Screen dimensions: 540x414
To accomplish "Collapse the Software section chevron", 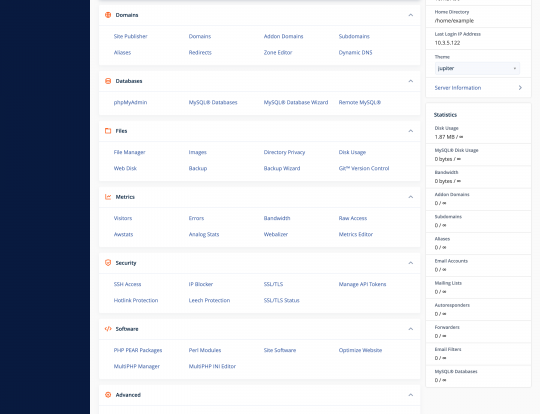I will click(x=411, y=329).
